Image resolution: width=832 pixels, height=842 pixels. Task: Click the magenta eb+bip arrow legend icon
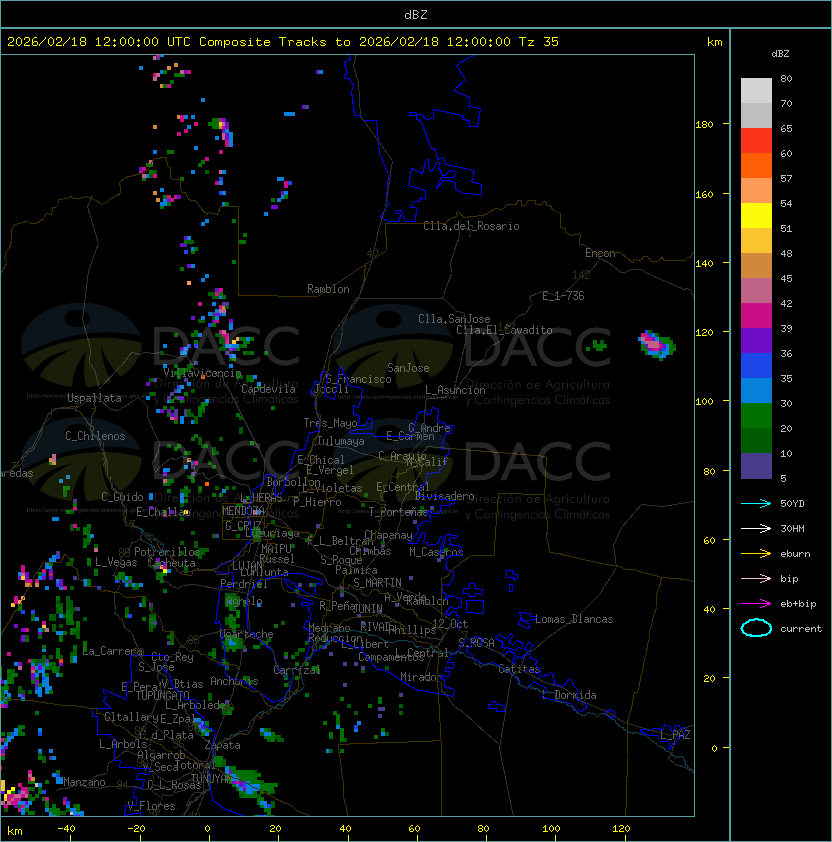[x=756, y=604]
